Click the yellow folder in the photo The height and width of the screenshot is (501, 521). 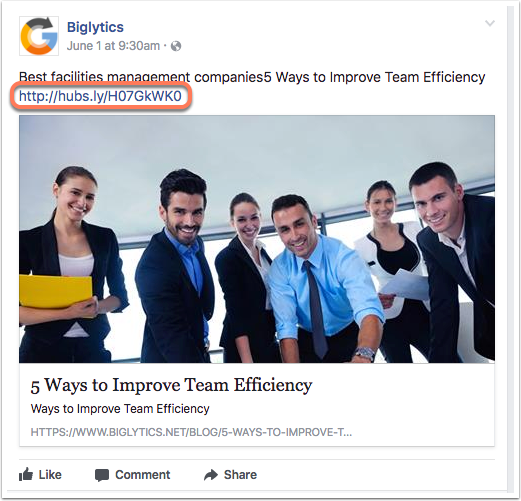coord(56,293)
